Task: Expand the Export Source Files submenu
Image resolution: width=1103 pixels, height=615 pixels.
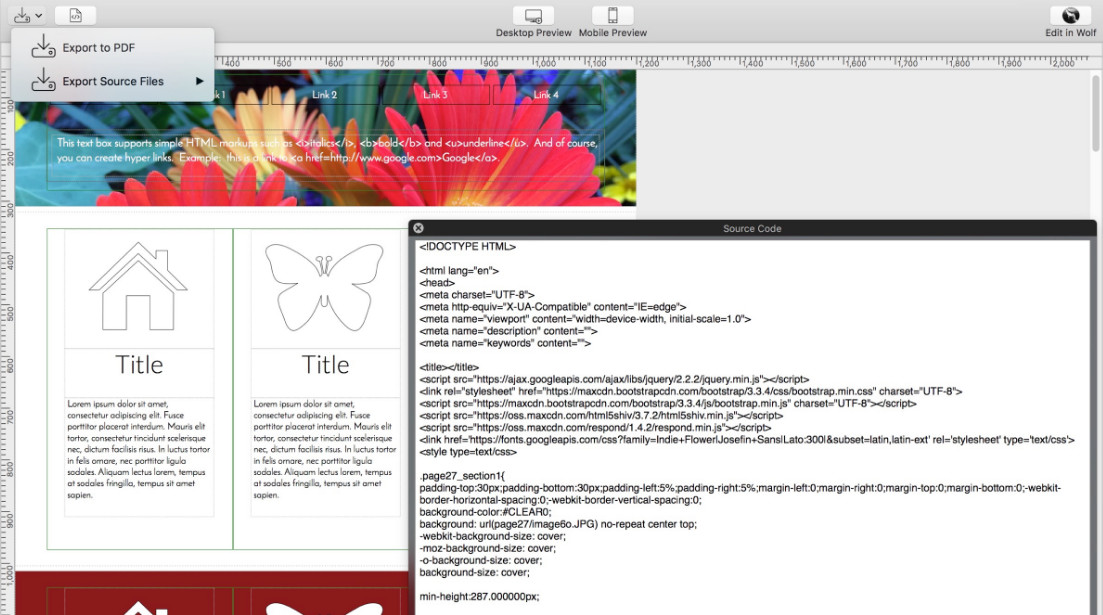Action: tap(113, 81)
